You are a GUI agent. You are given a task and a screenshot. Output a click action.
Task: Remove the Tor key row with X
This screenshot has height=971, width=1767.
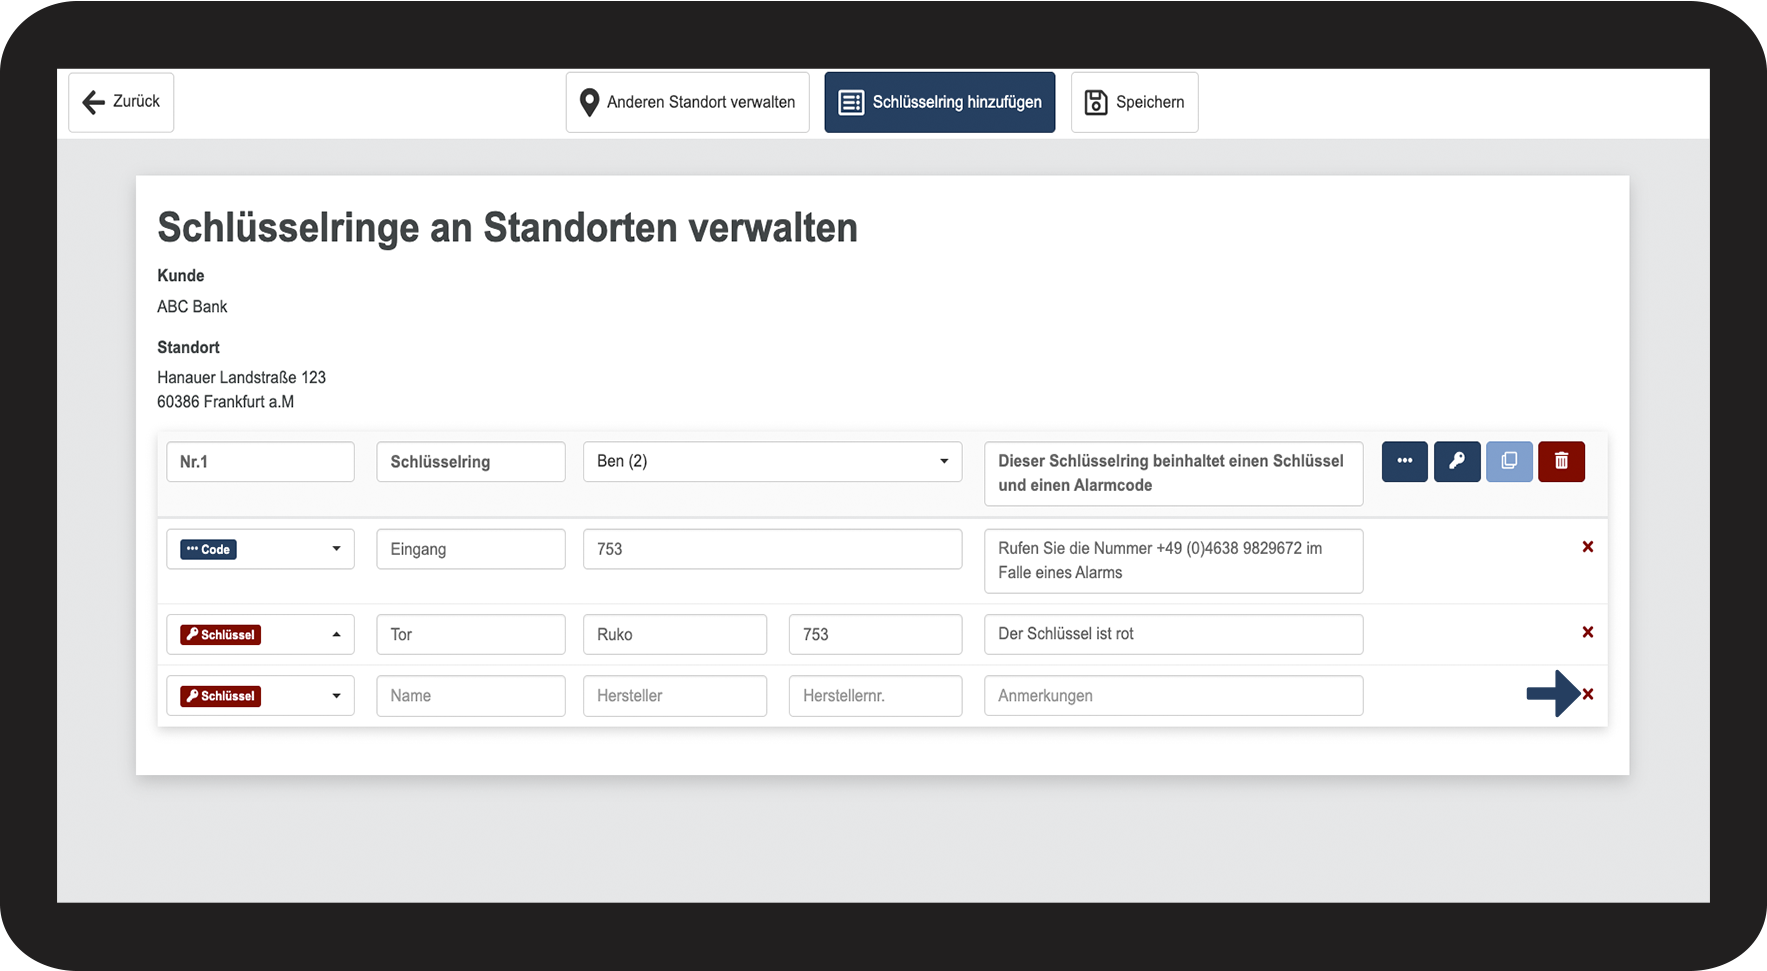tap(1587, 632)
